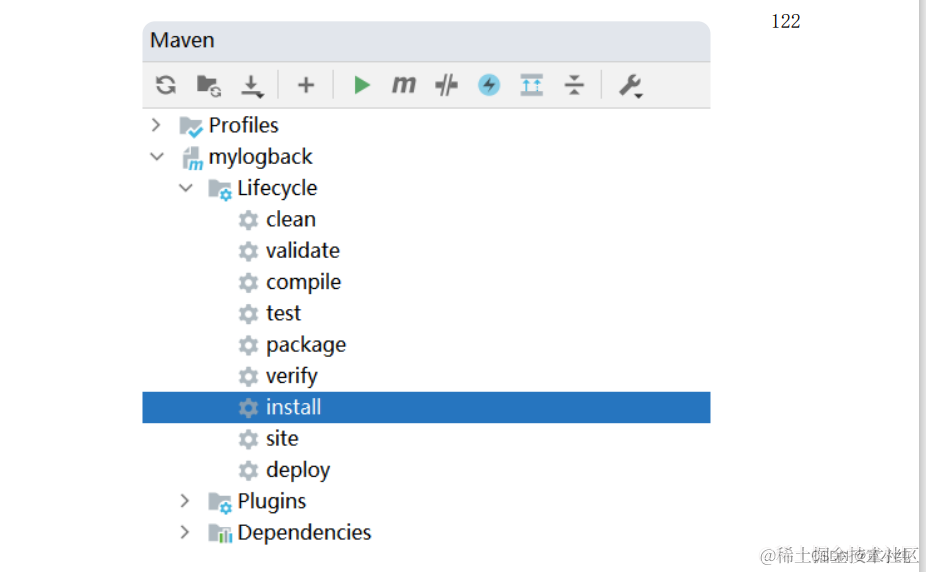Select the Plugins label text

coord(272,502)
